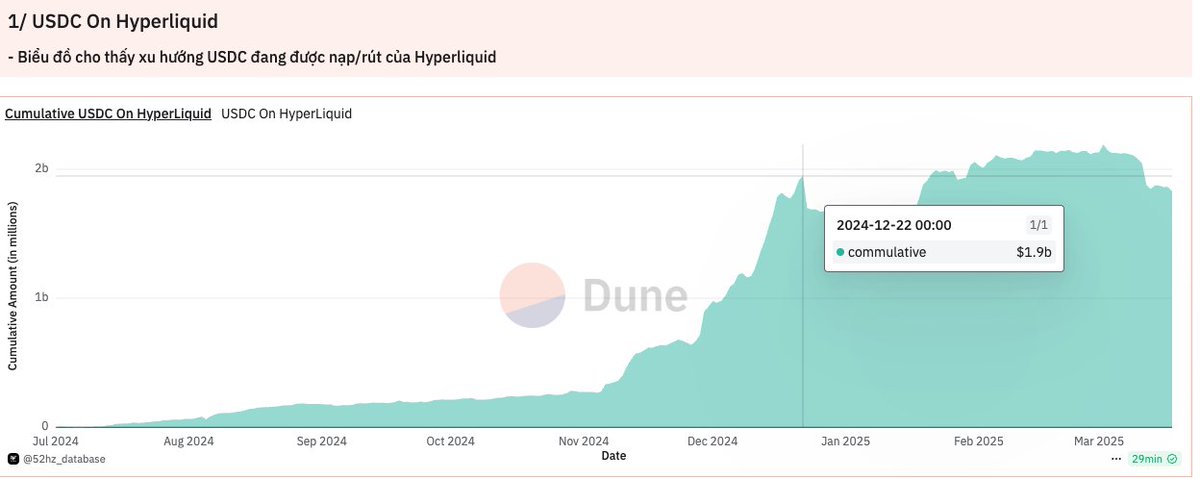Viewport: 1200px width, 479px height.
Task: Open the Cumulative USDC On HyperLiquid link
Action: click(x=108, y=114)
